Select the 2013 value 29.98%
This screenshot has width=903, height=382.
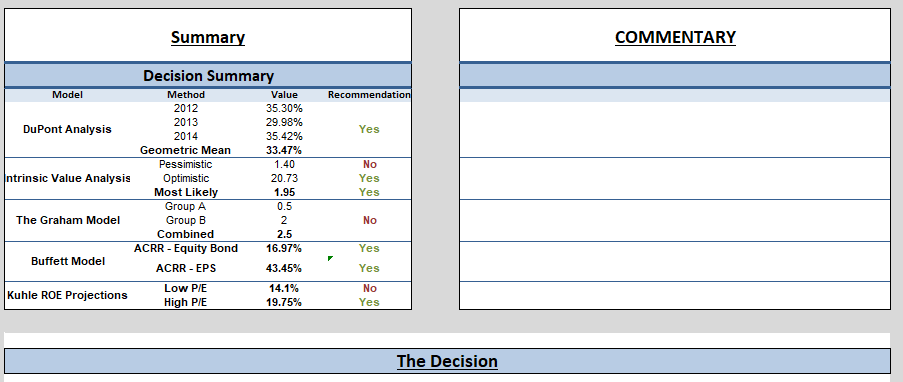click(284, 122)
